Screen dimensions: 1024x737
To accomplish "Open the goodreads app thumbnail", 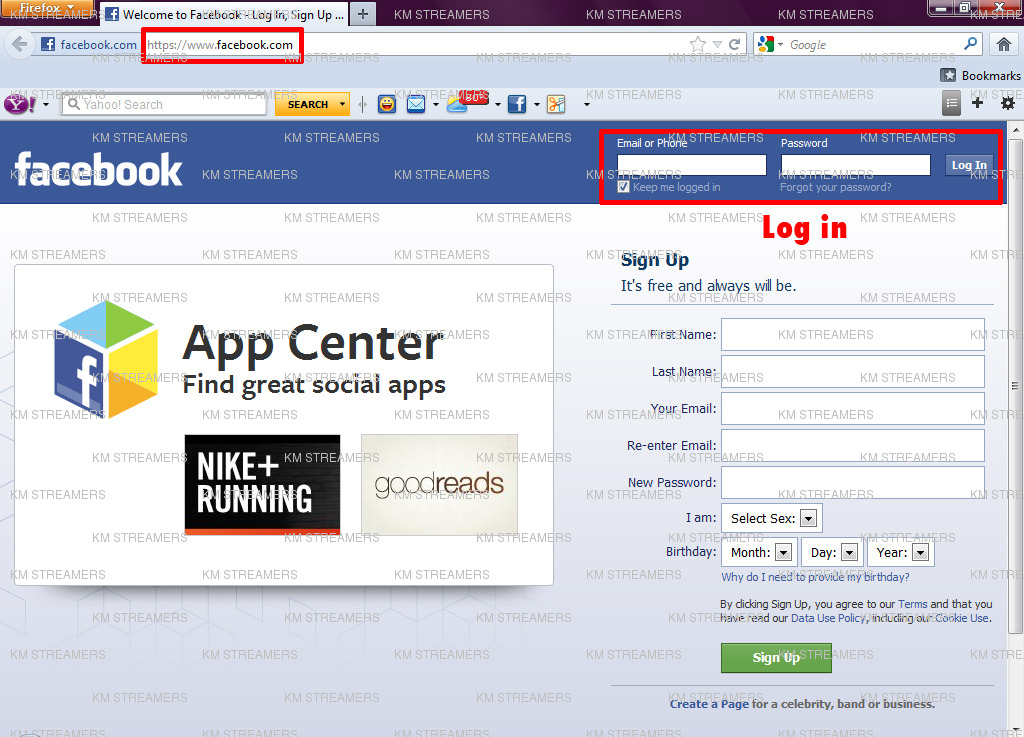I will click(440, 484).
